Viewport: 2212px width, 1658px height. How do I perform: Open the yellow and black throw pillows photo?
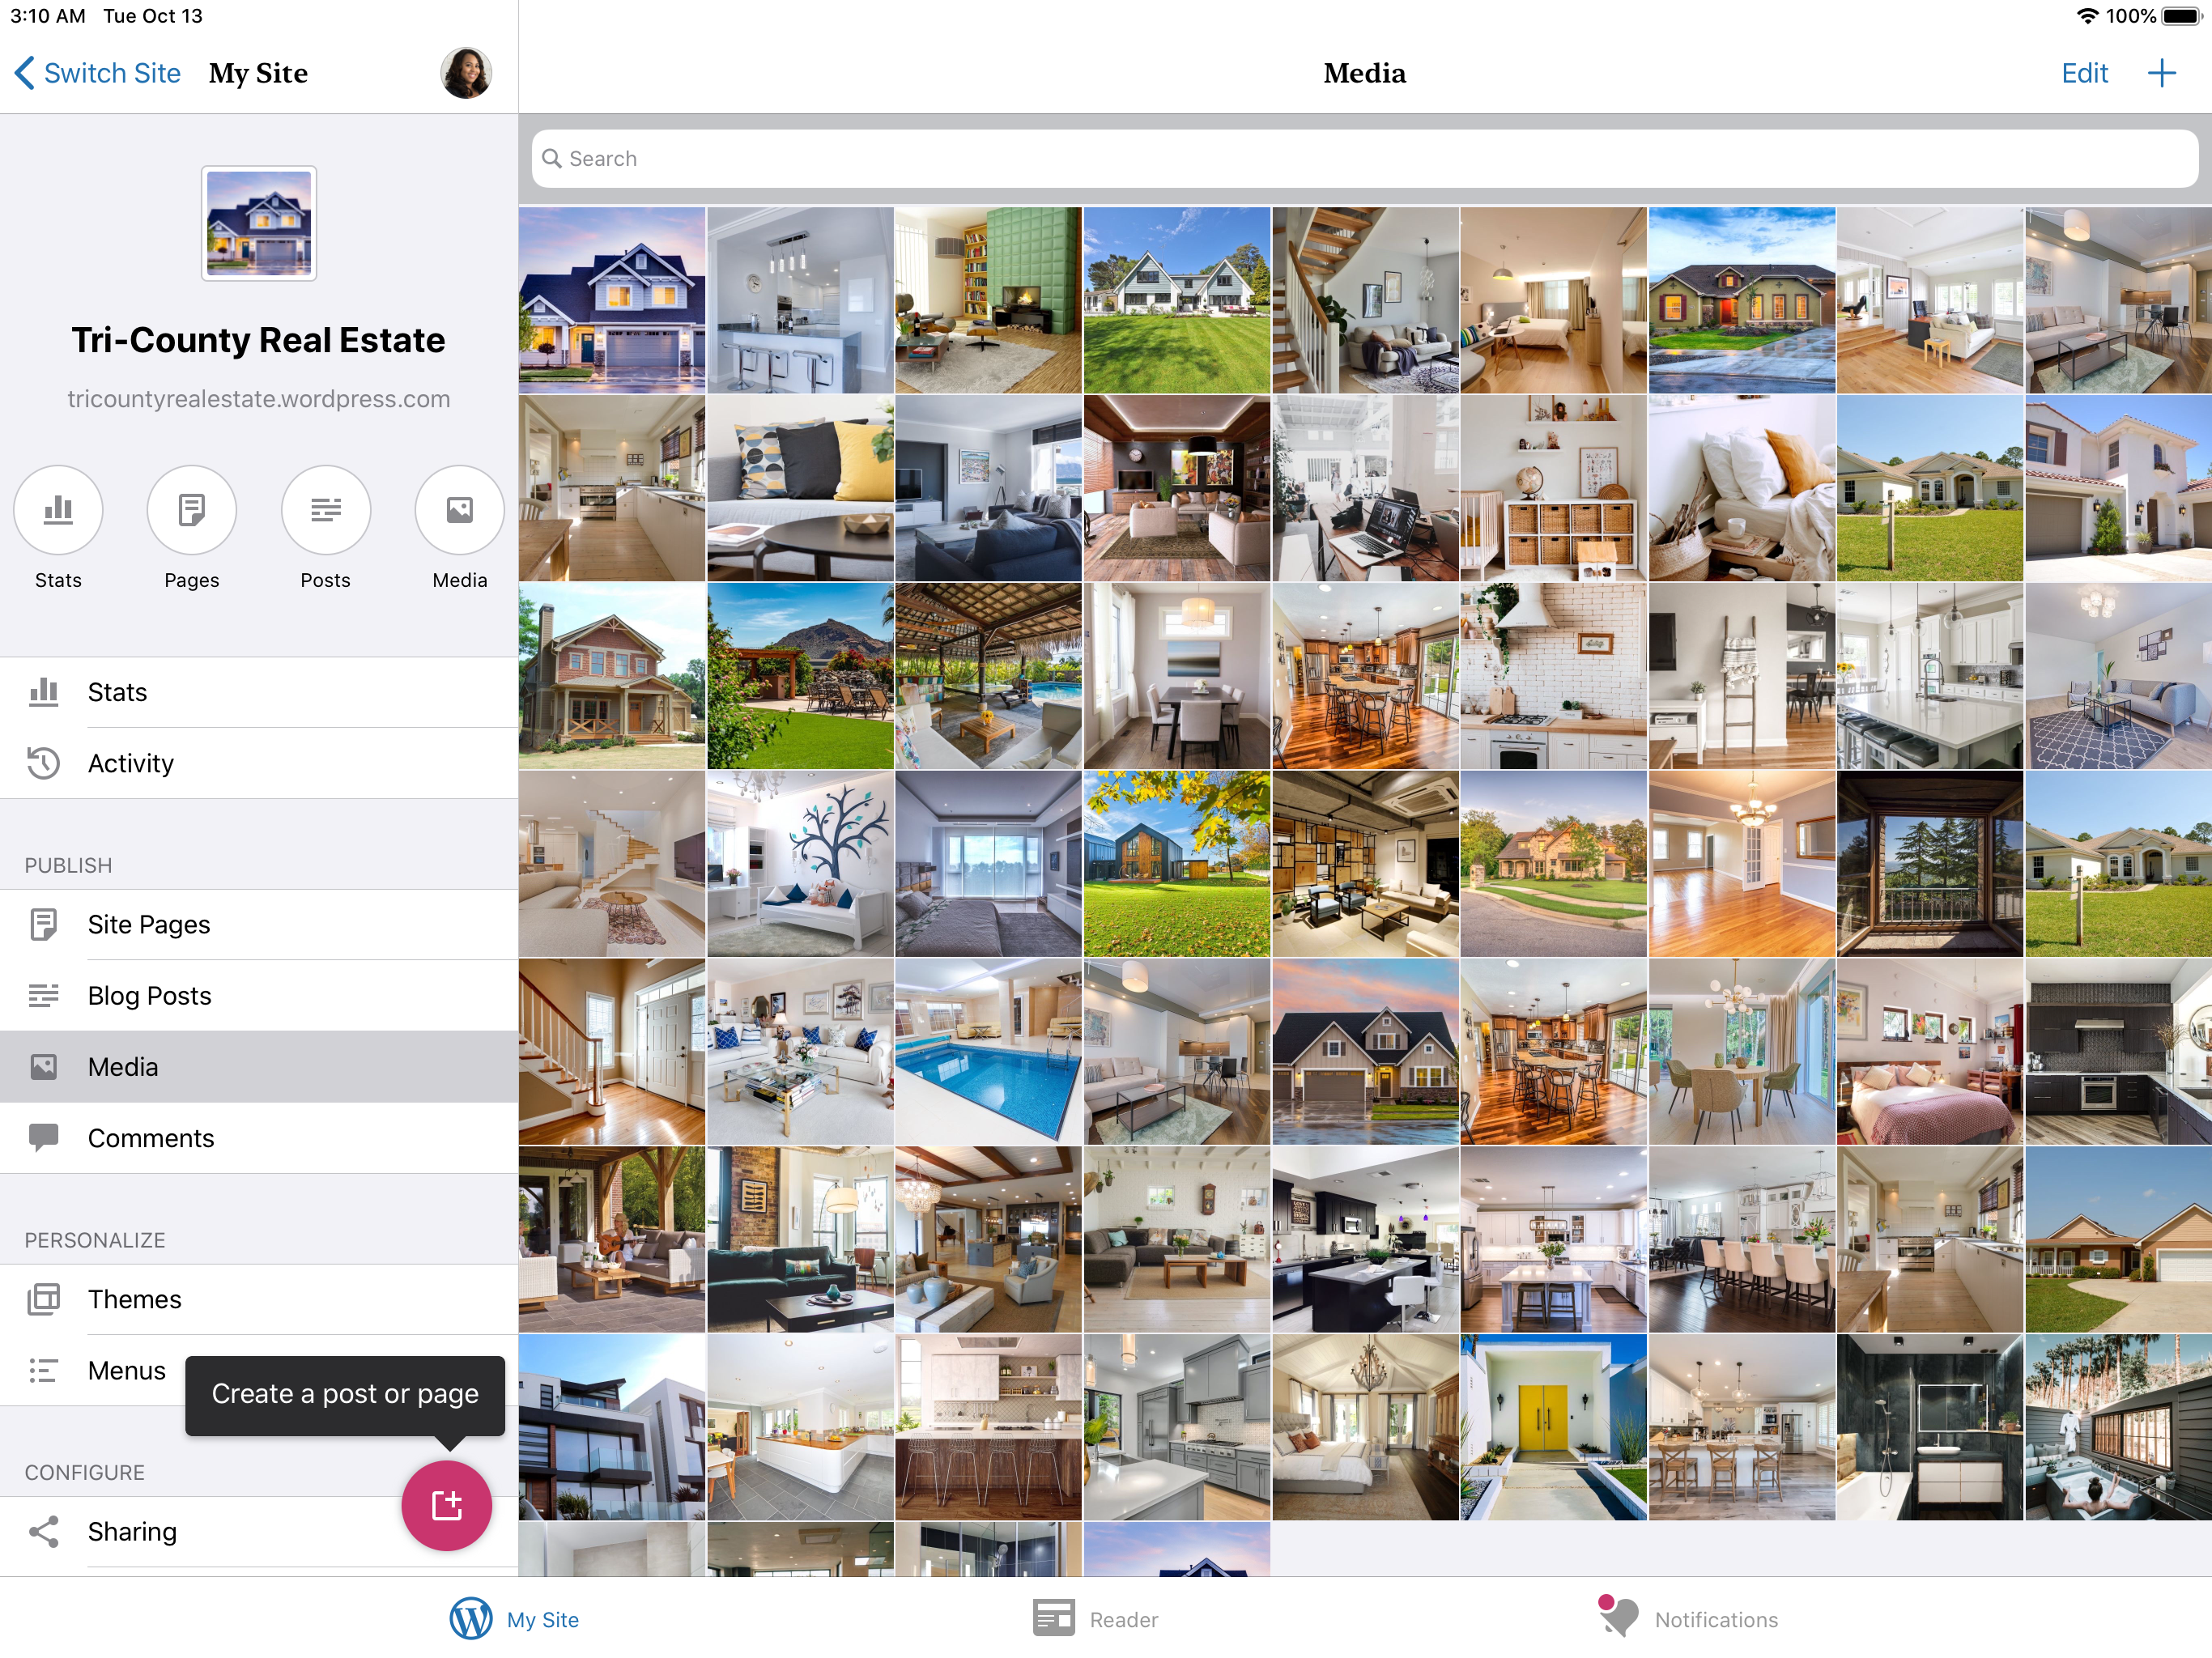(800, 488)
